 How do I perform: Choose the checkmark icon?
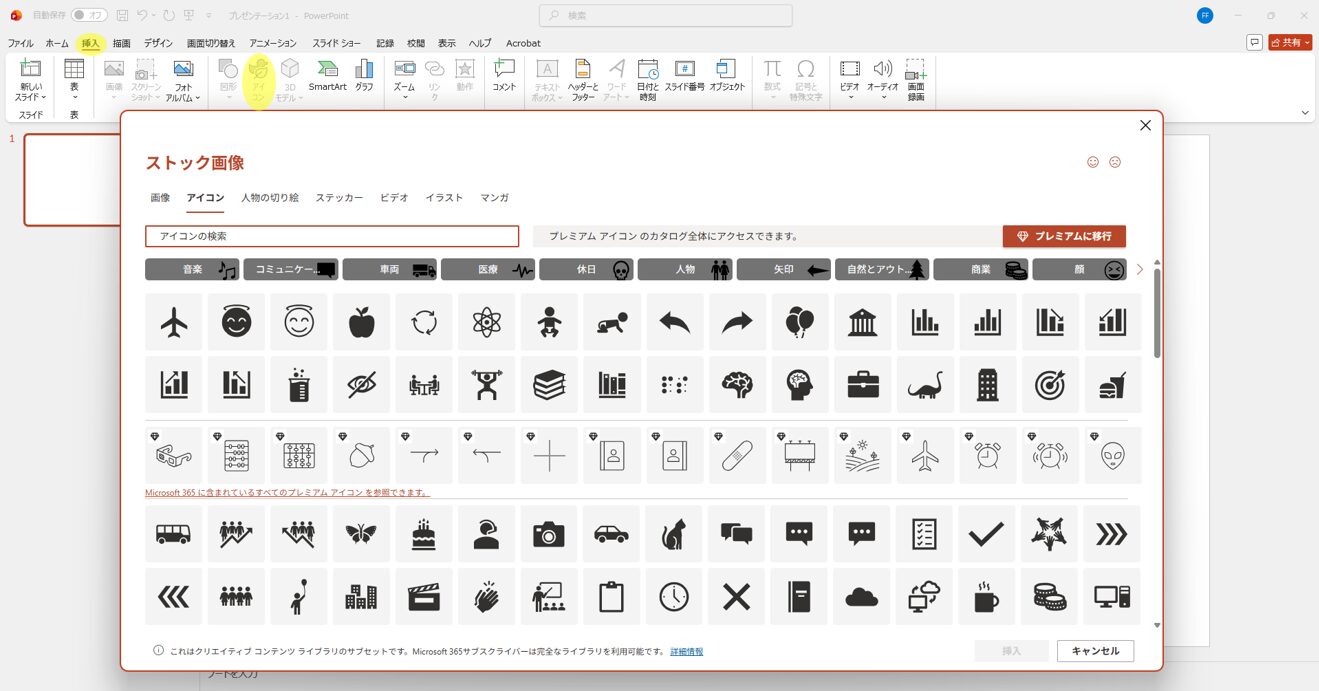coord(986,534)
